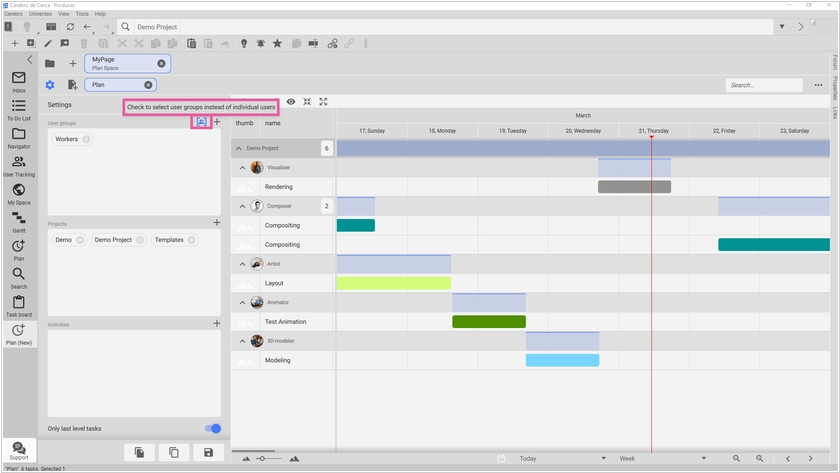Open the Task board sidebar item
The width and height of the screenshot is (840, 473).
19,306
